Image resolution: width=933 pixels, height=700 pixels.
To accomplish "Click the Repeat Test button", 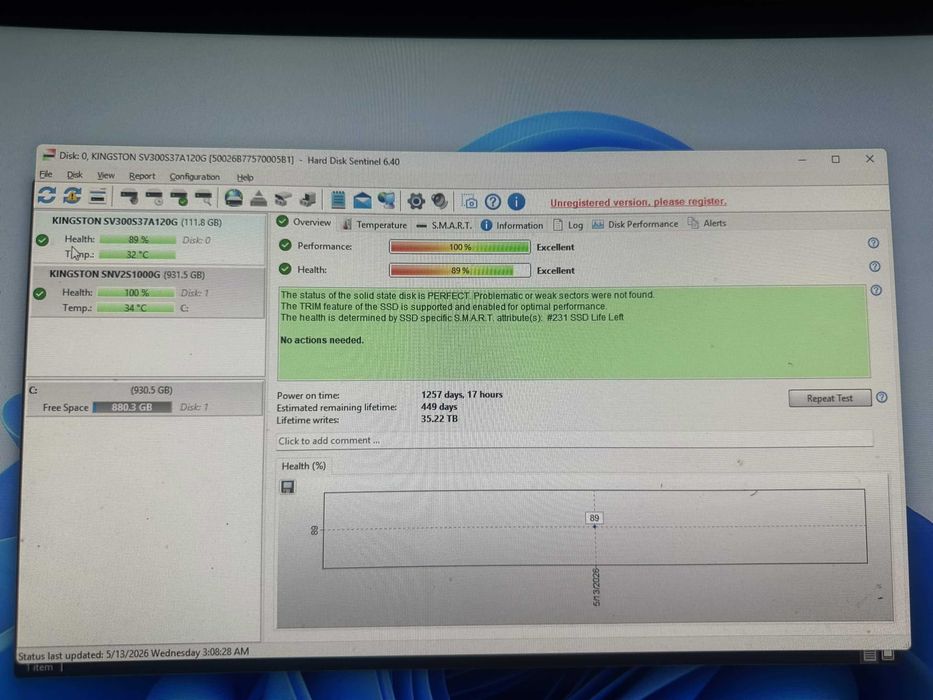I will 829,398.
